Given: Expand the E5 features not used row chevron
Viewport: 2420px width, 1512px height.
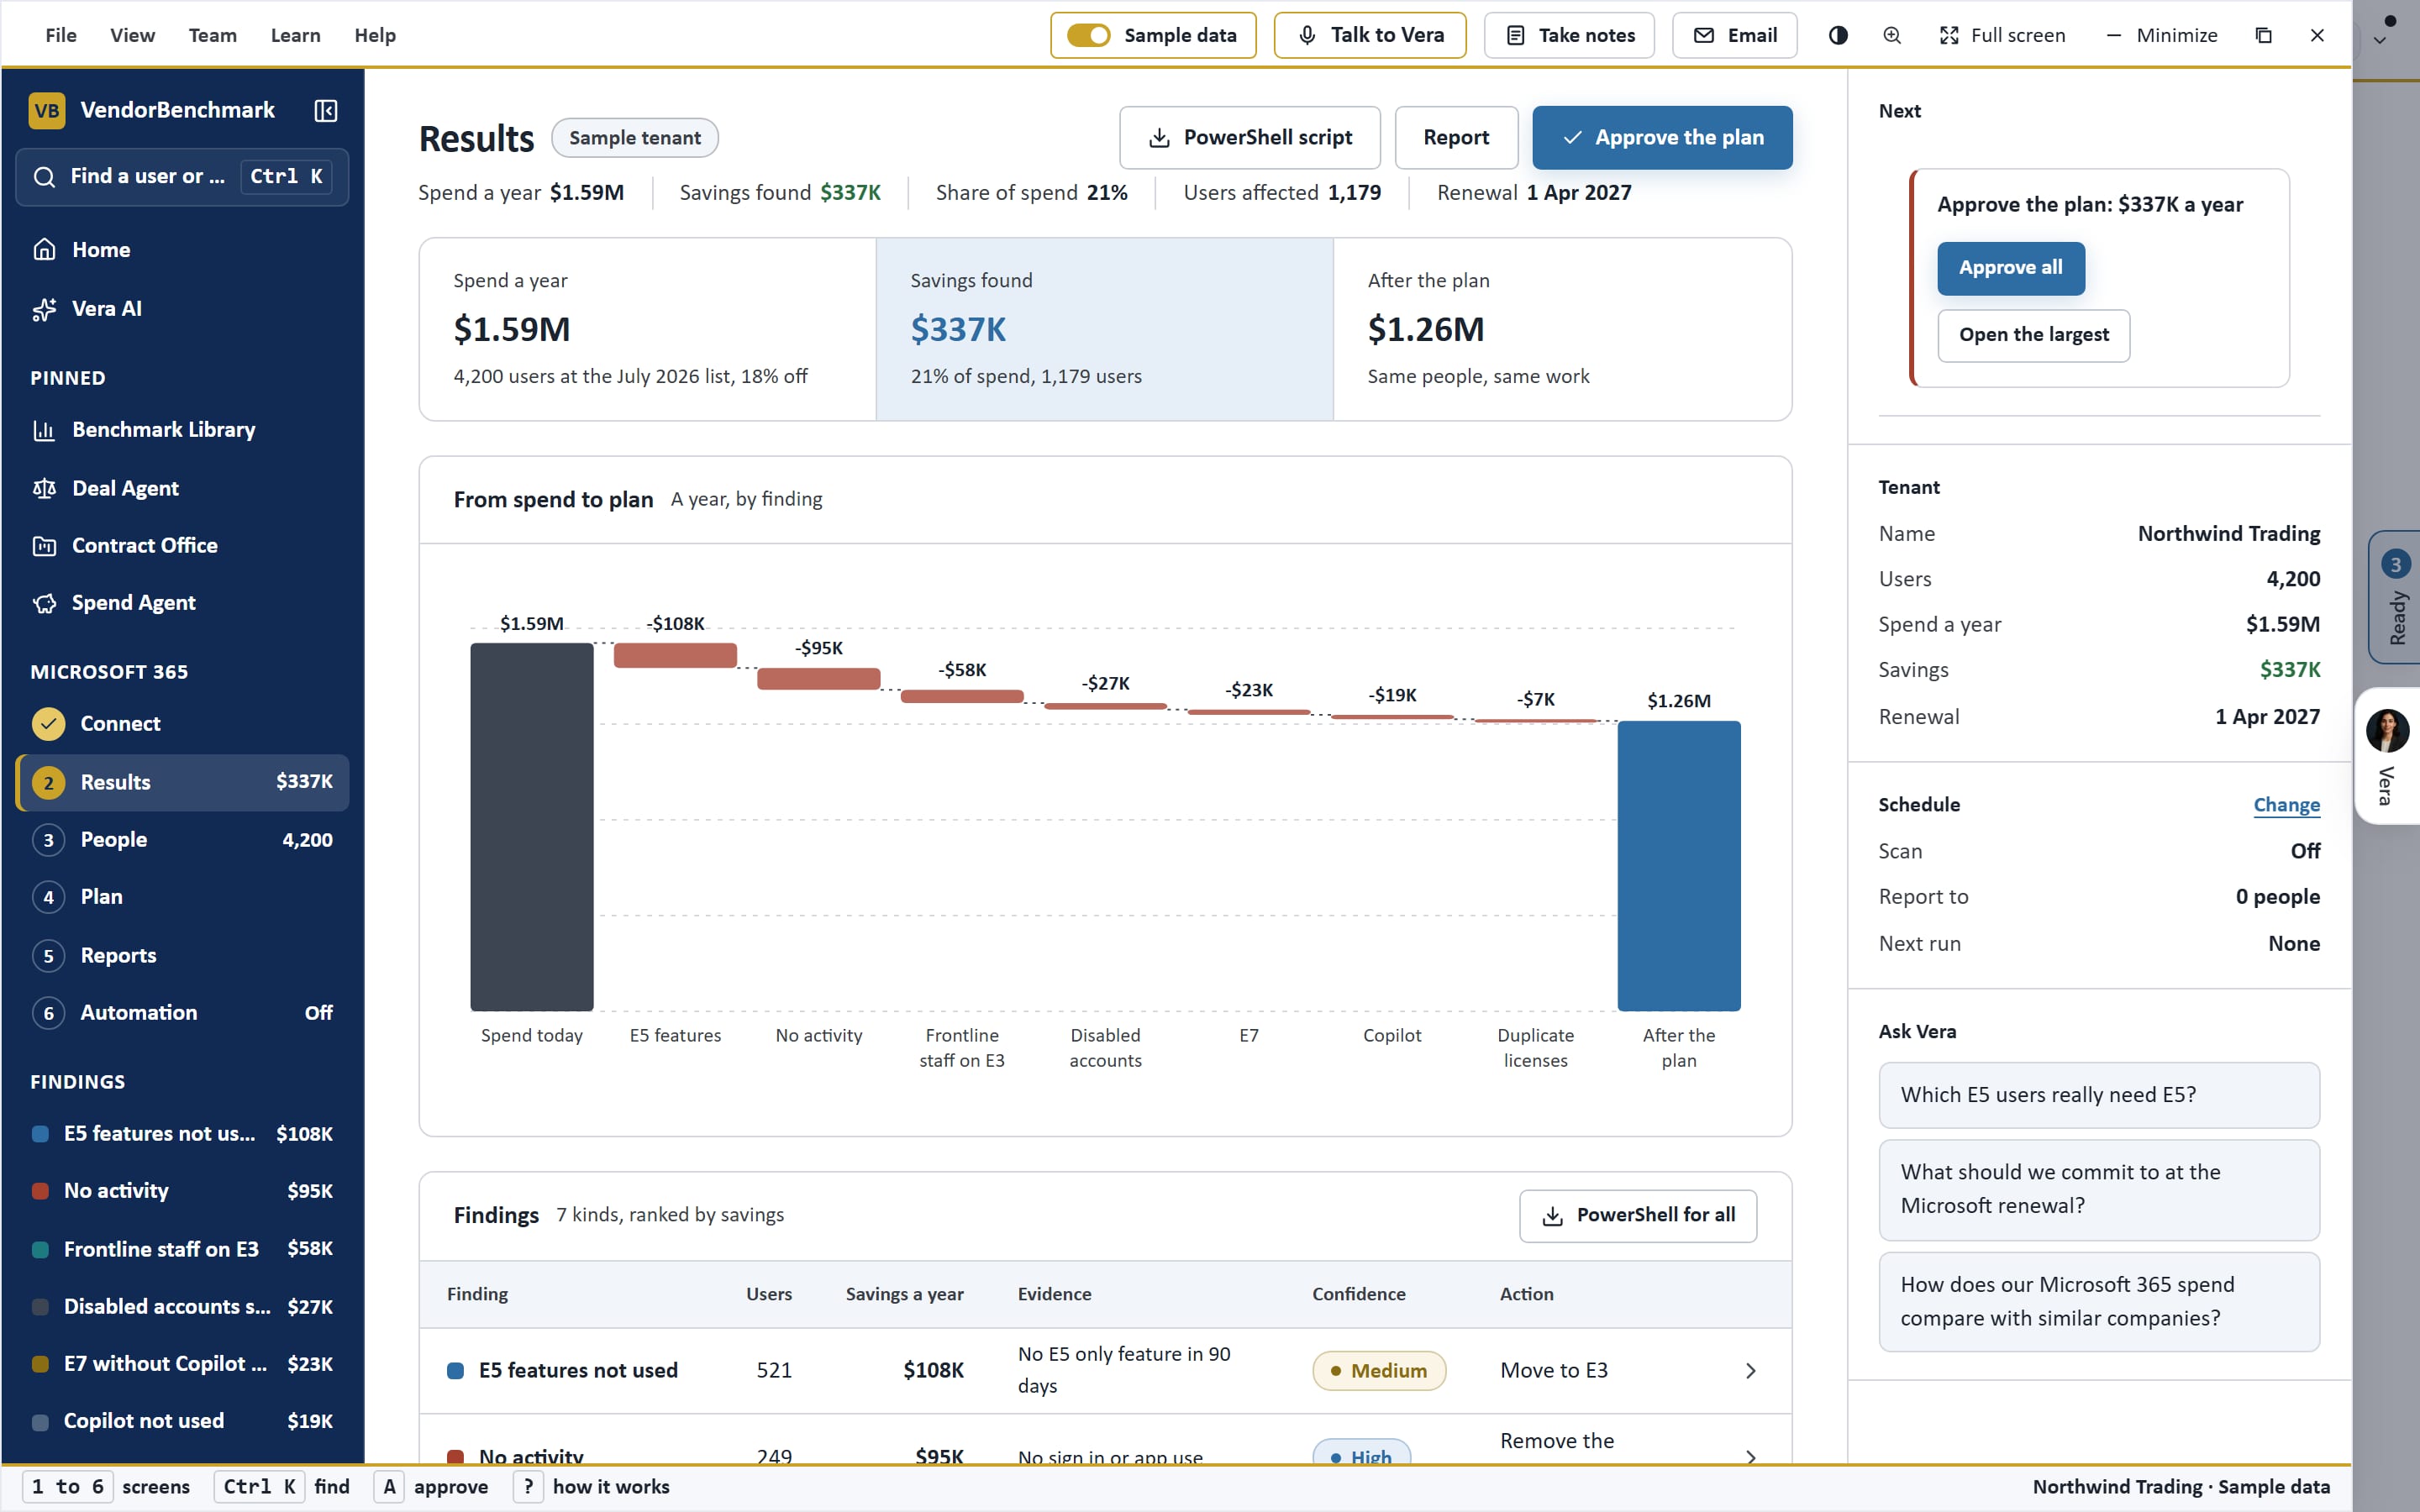Looking at the screenshot, I should [1750, 1370].
